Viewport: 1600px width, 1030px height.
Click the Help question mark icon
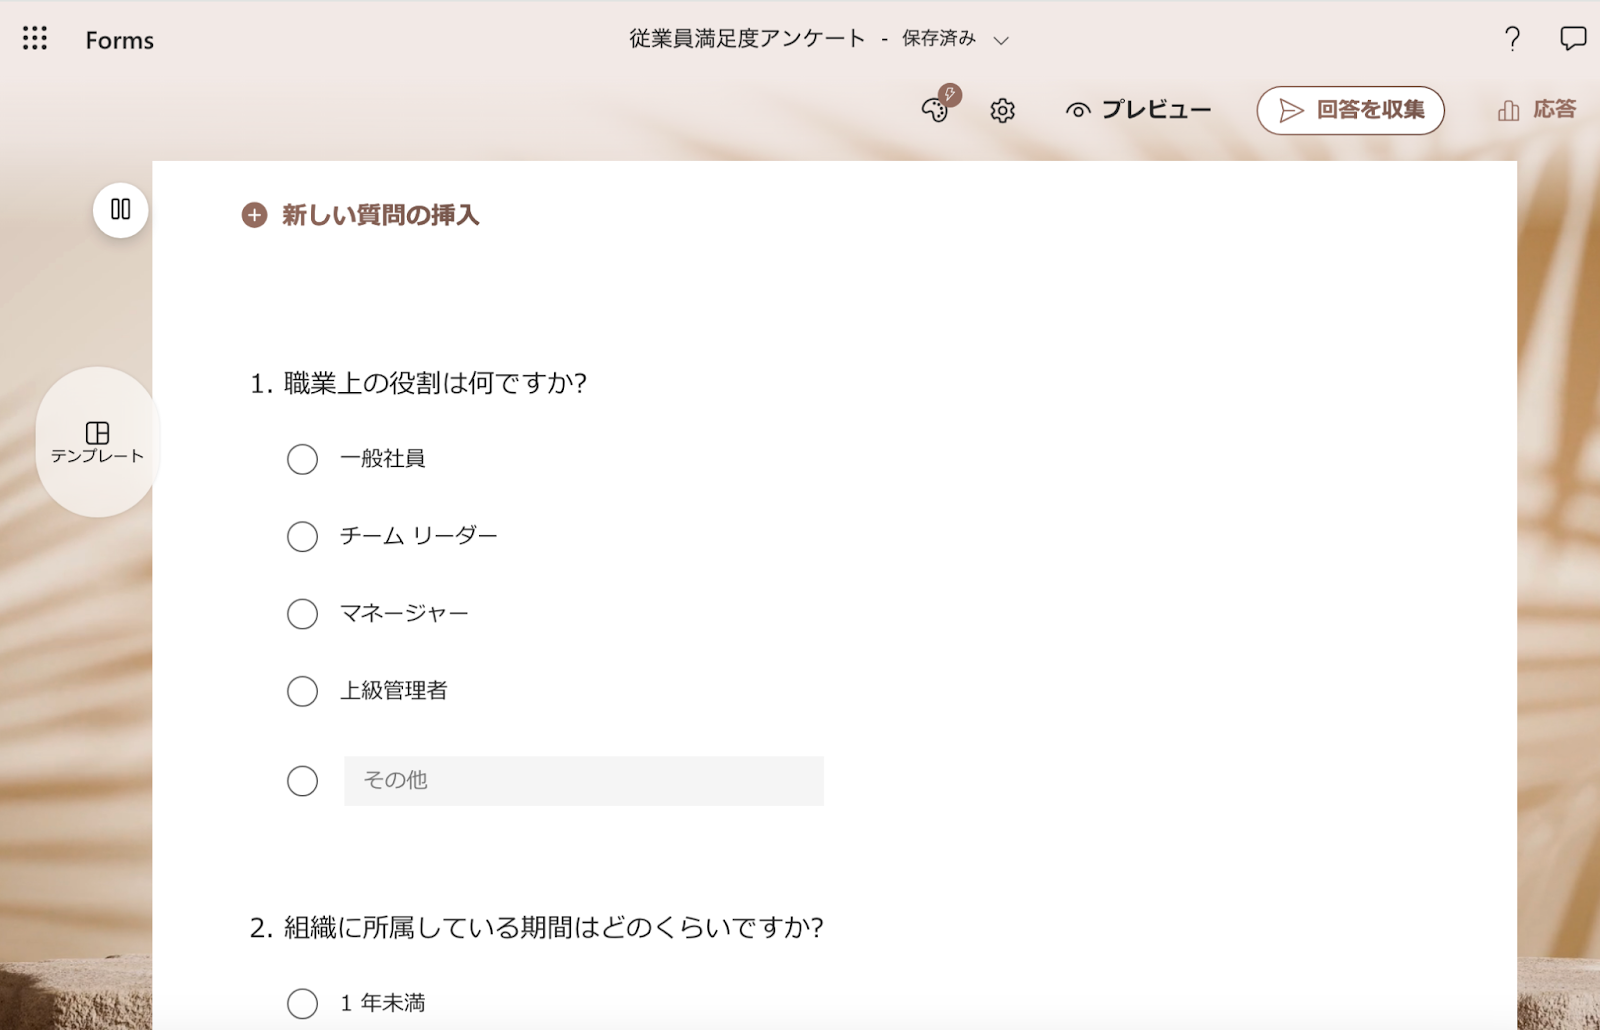1511,39
